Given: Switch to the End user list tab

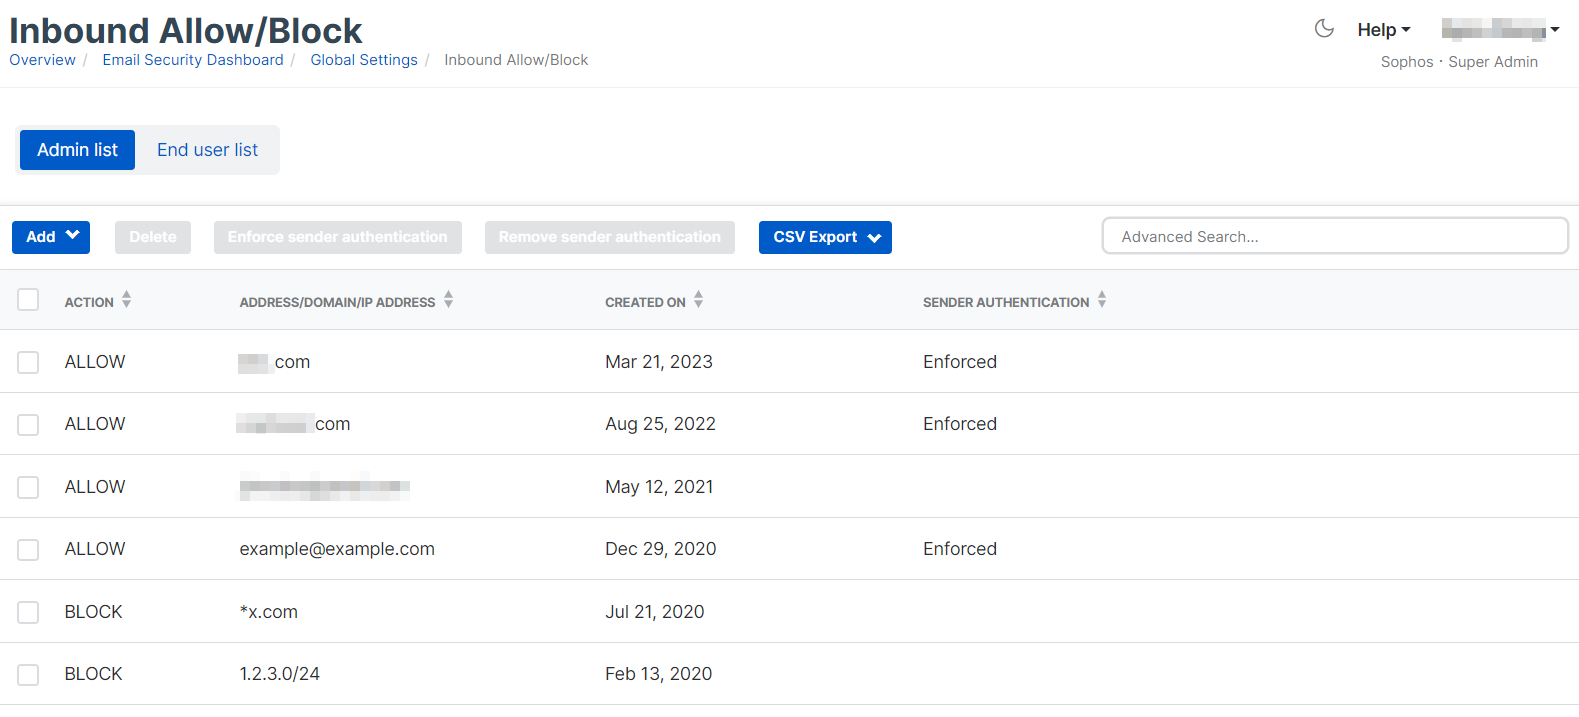Looking at the screenshot, I should (x=207, y=150).
